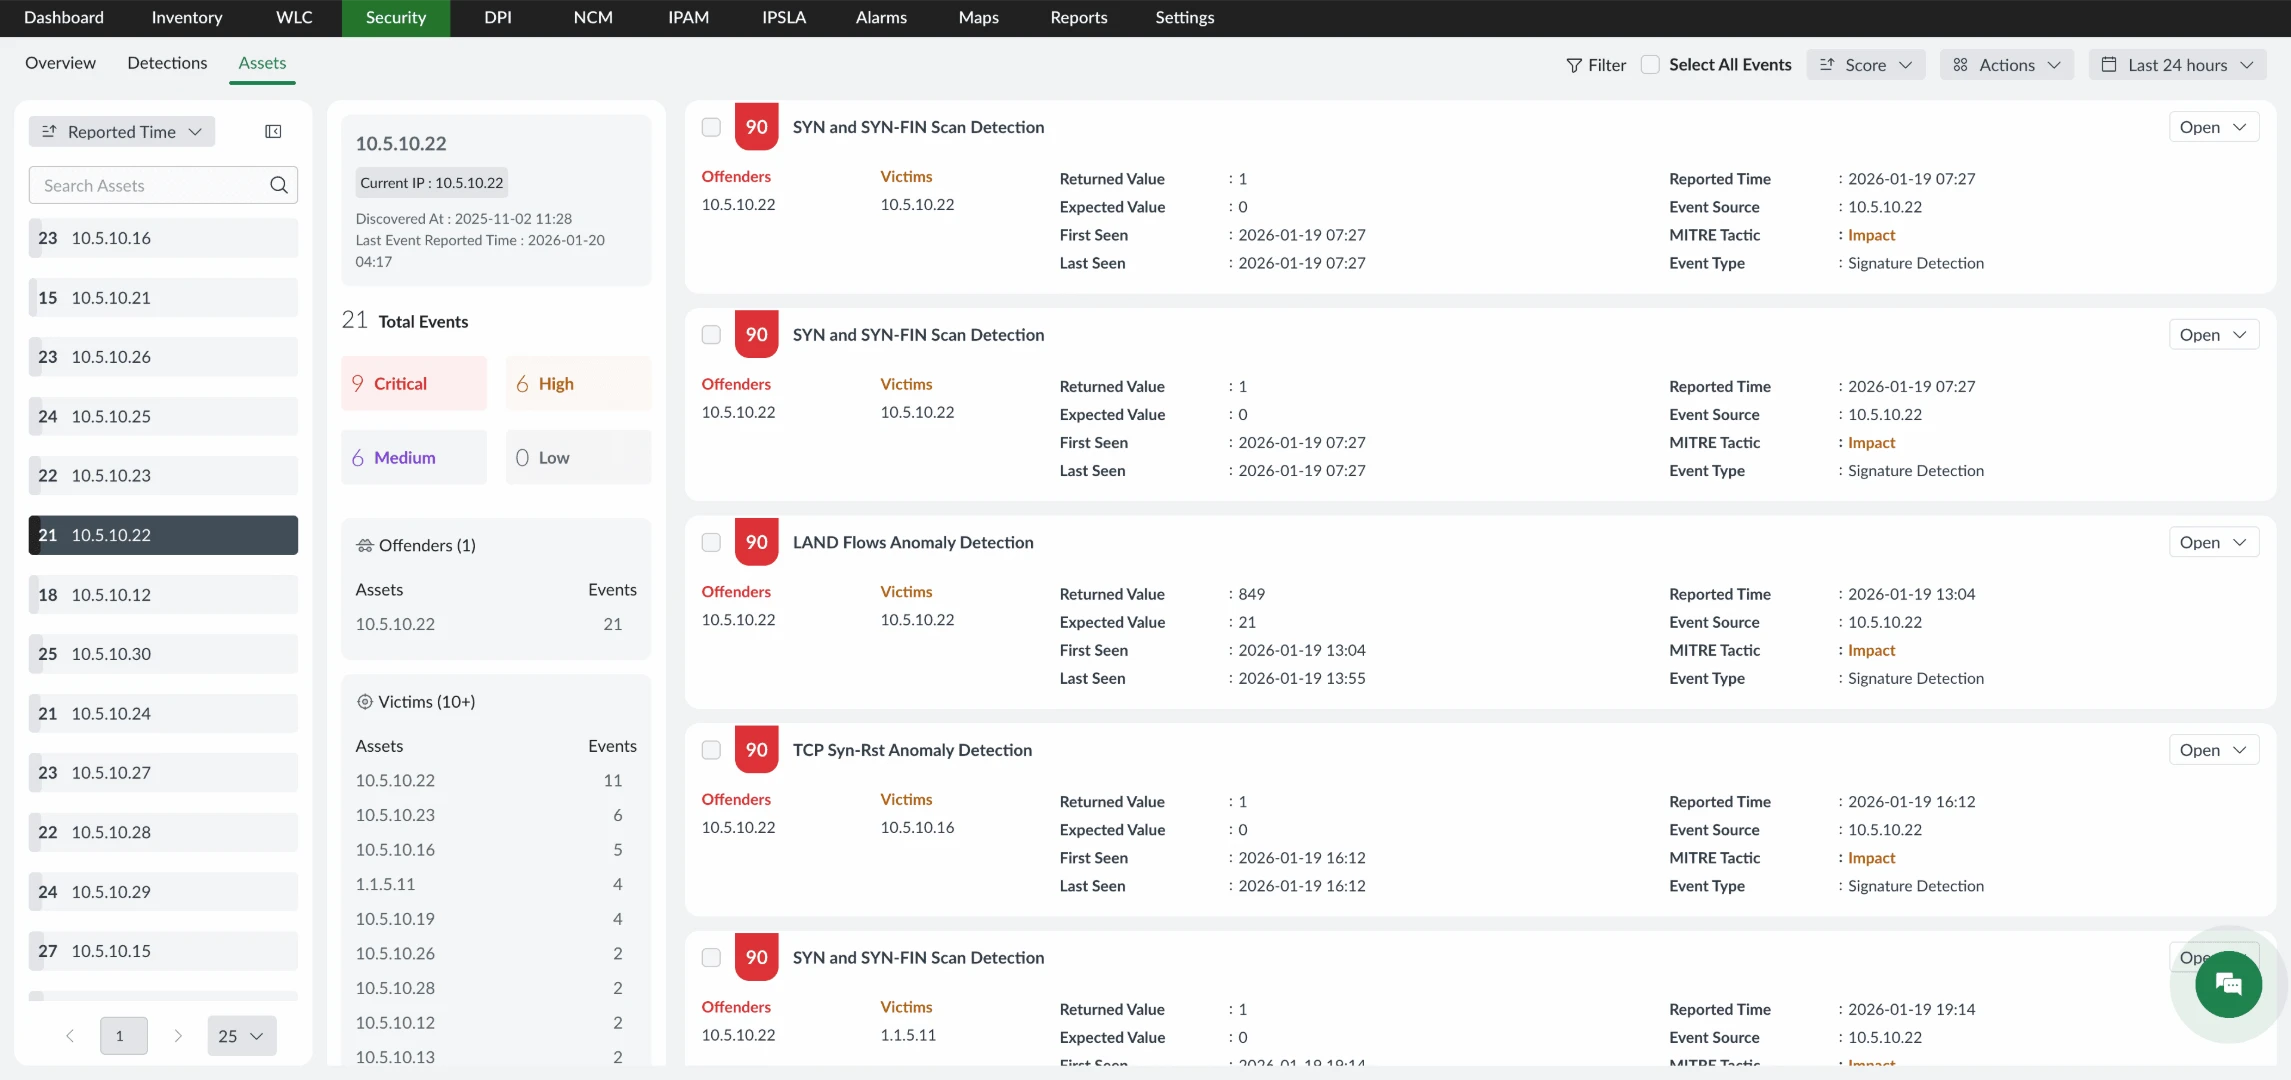Click the calendar icon on Last 24 hours
Image resolution: width=2291 pixels, height=1080 pixels.
pyautogui.click(x=2112, y=64)
